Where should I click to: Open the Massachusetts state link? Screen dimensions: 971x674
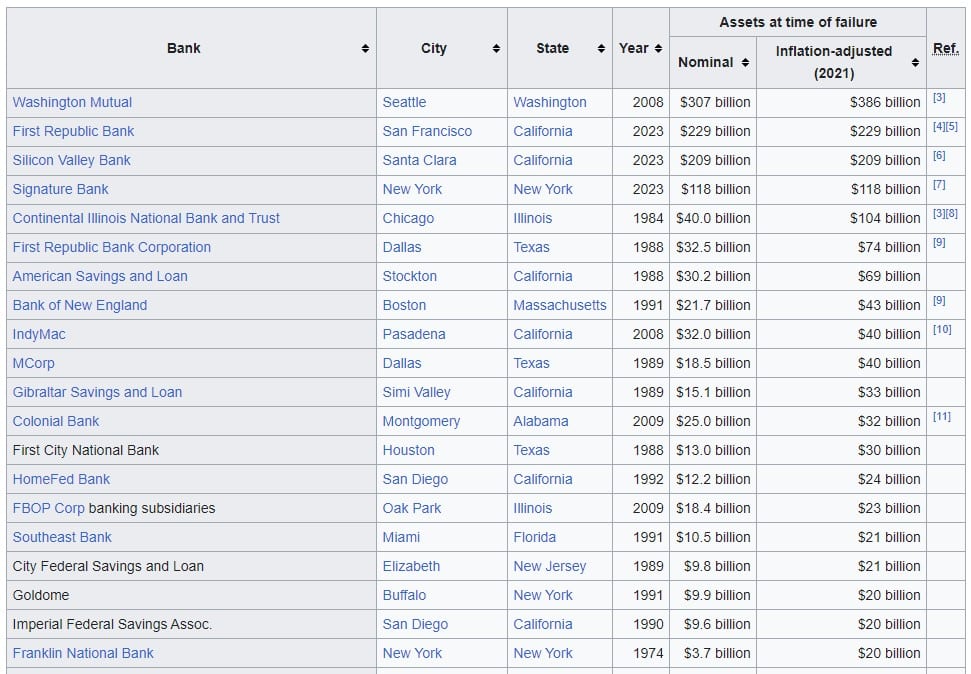[x=560, y=305]
